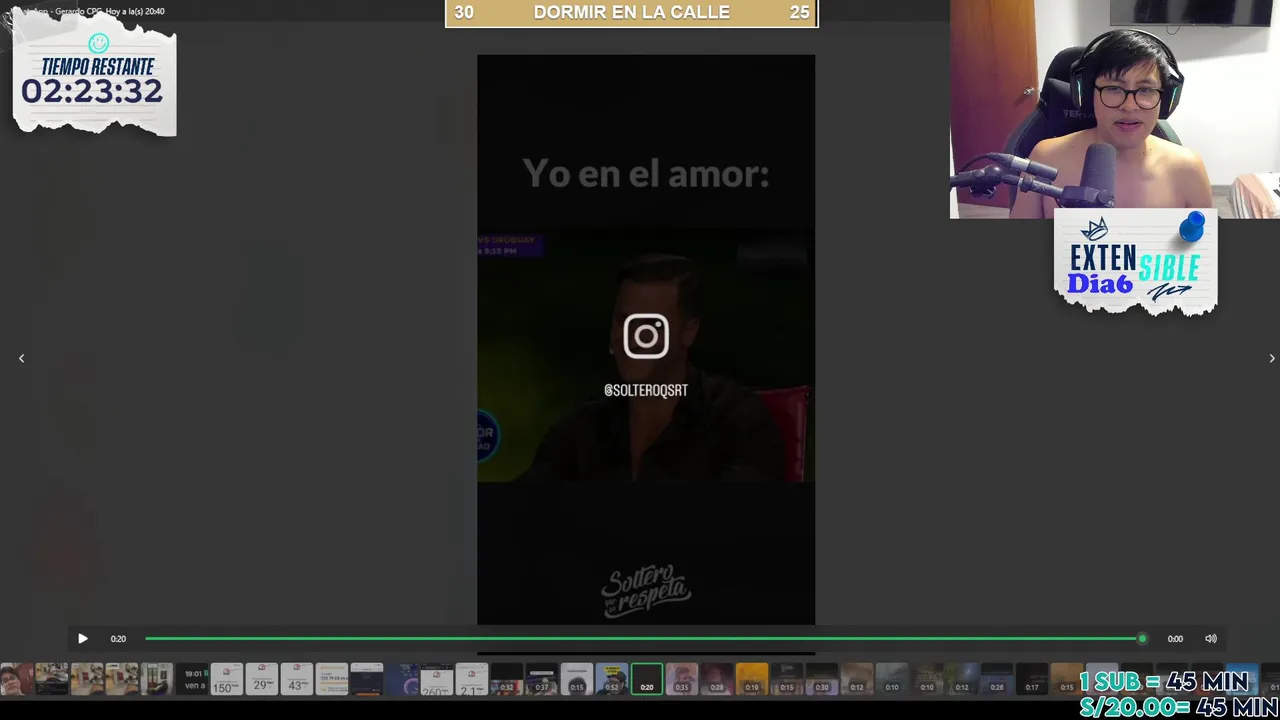Select the video thumbnail labeled 0:30

[822, 679]
